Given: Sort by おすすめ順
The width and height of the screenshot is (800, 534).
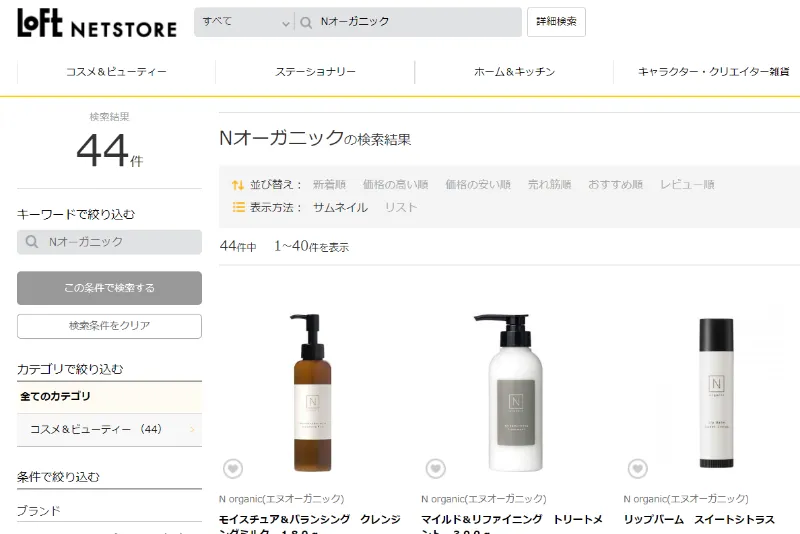Looking at the screenshot, I should click(615, 185).
